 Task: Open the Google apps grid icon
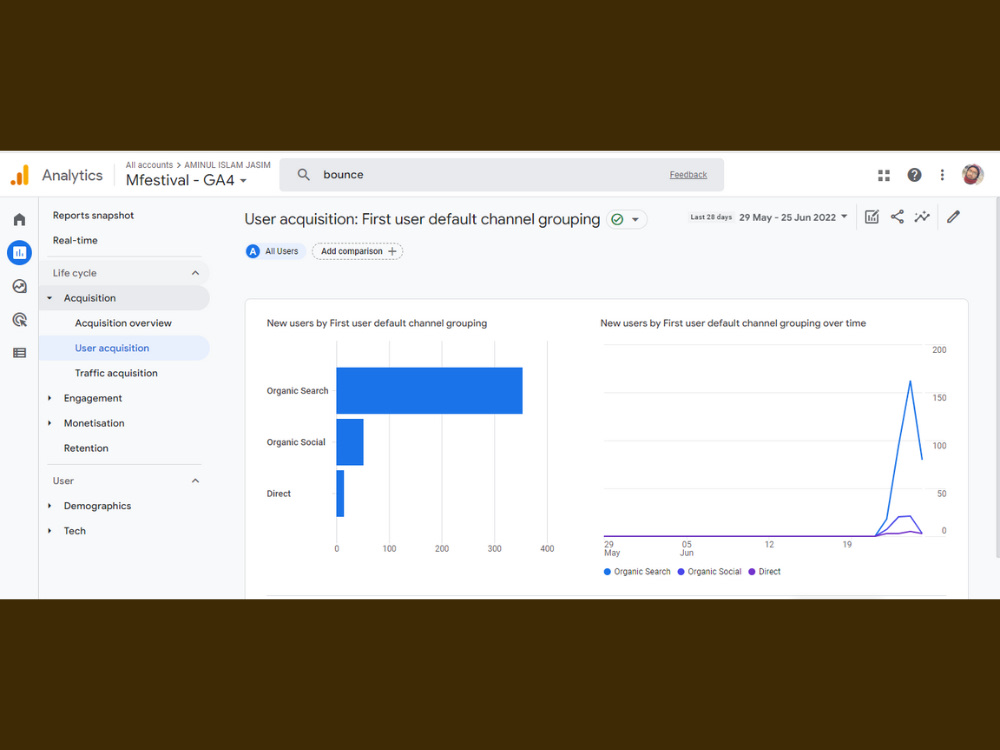pos(884,175)
